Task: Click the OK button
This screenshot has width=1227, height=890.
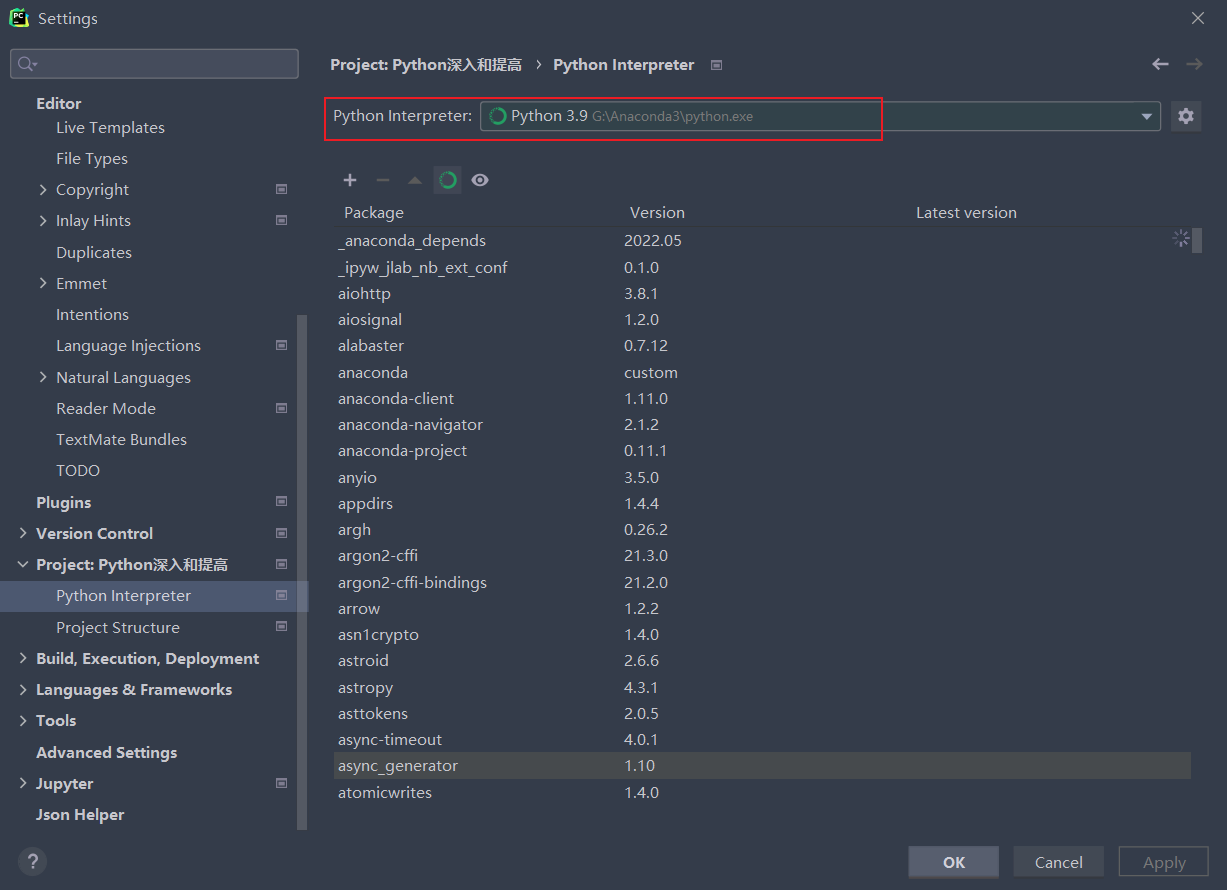Action: tap(954, 862)
